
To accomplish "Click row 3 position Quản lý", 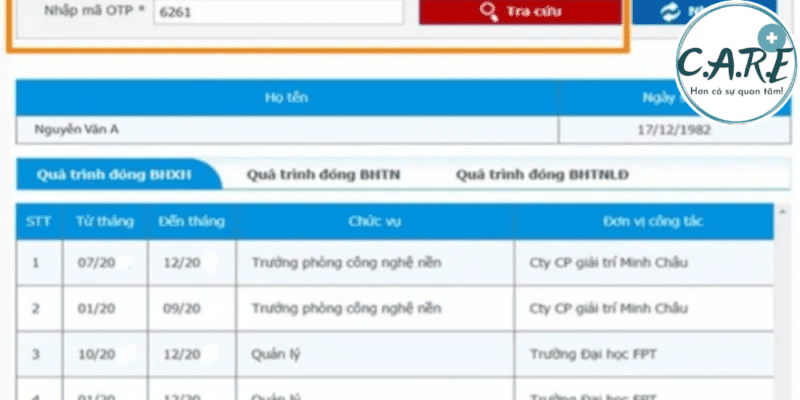I will click(276, 355).
